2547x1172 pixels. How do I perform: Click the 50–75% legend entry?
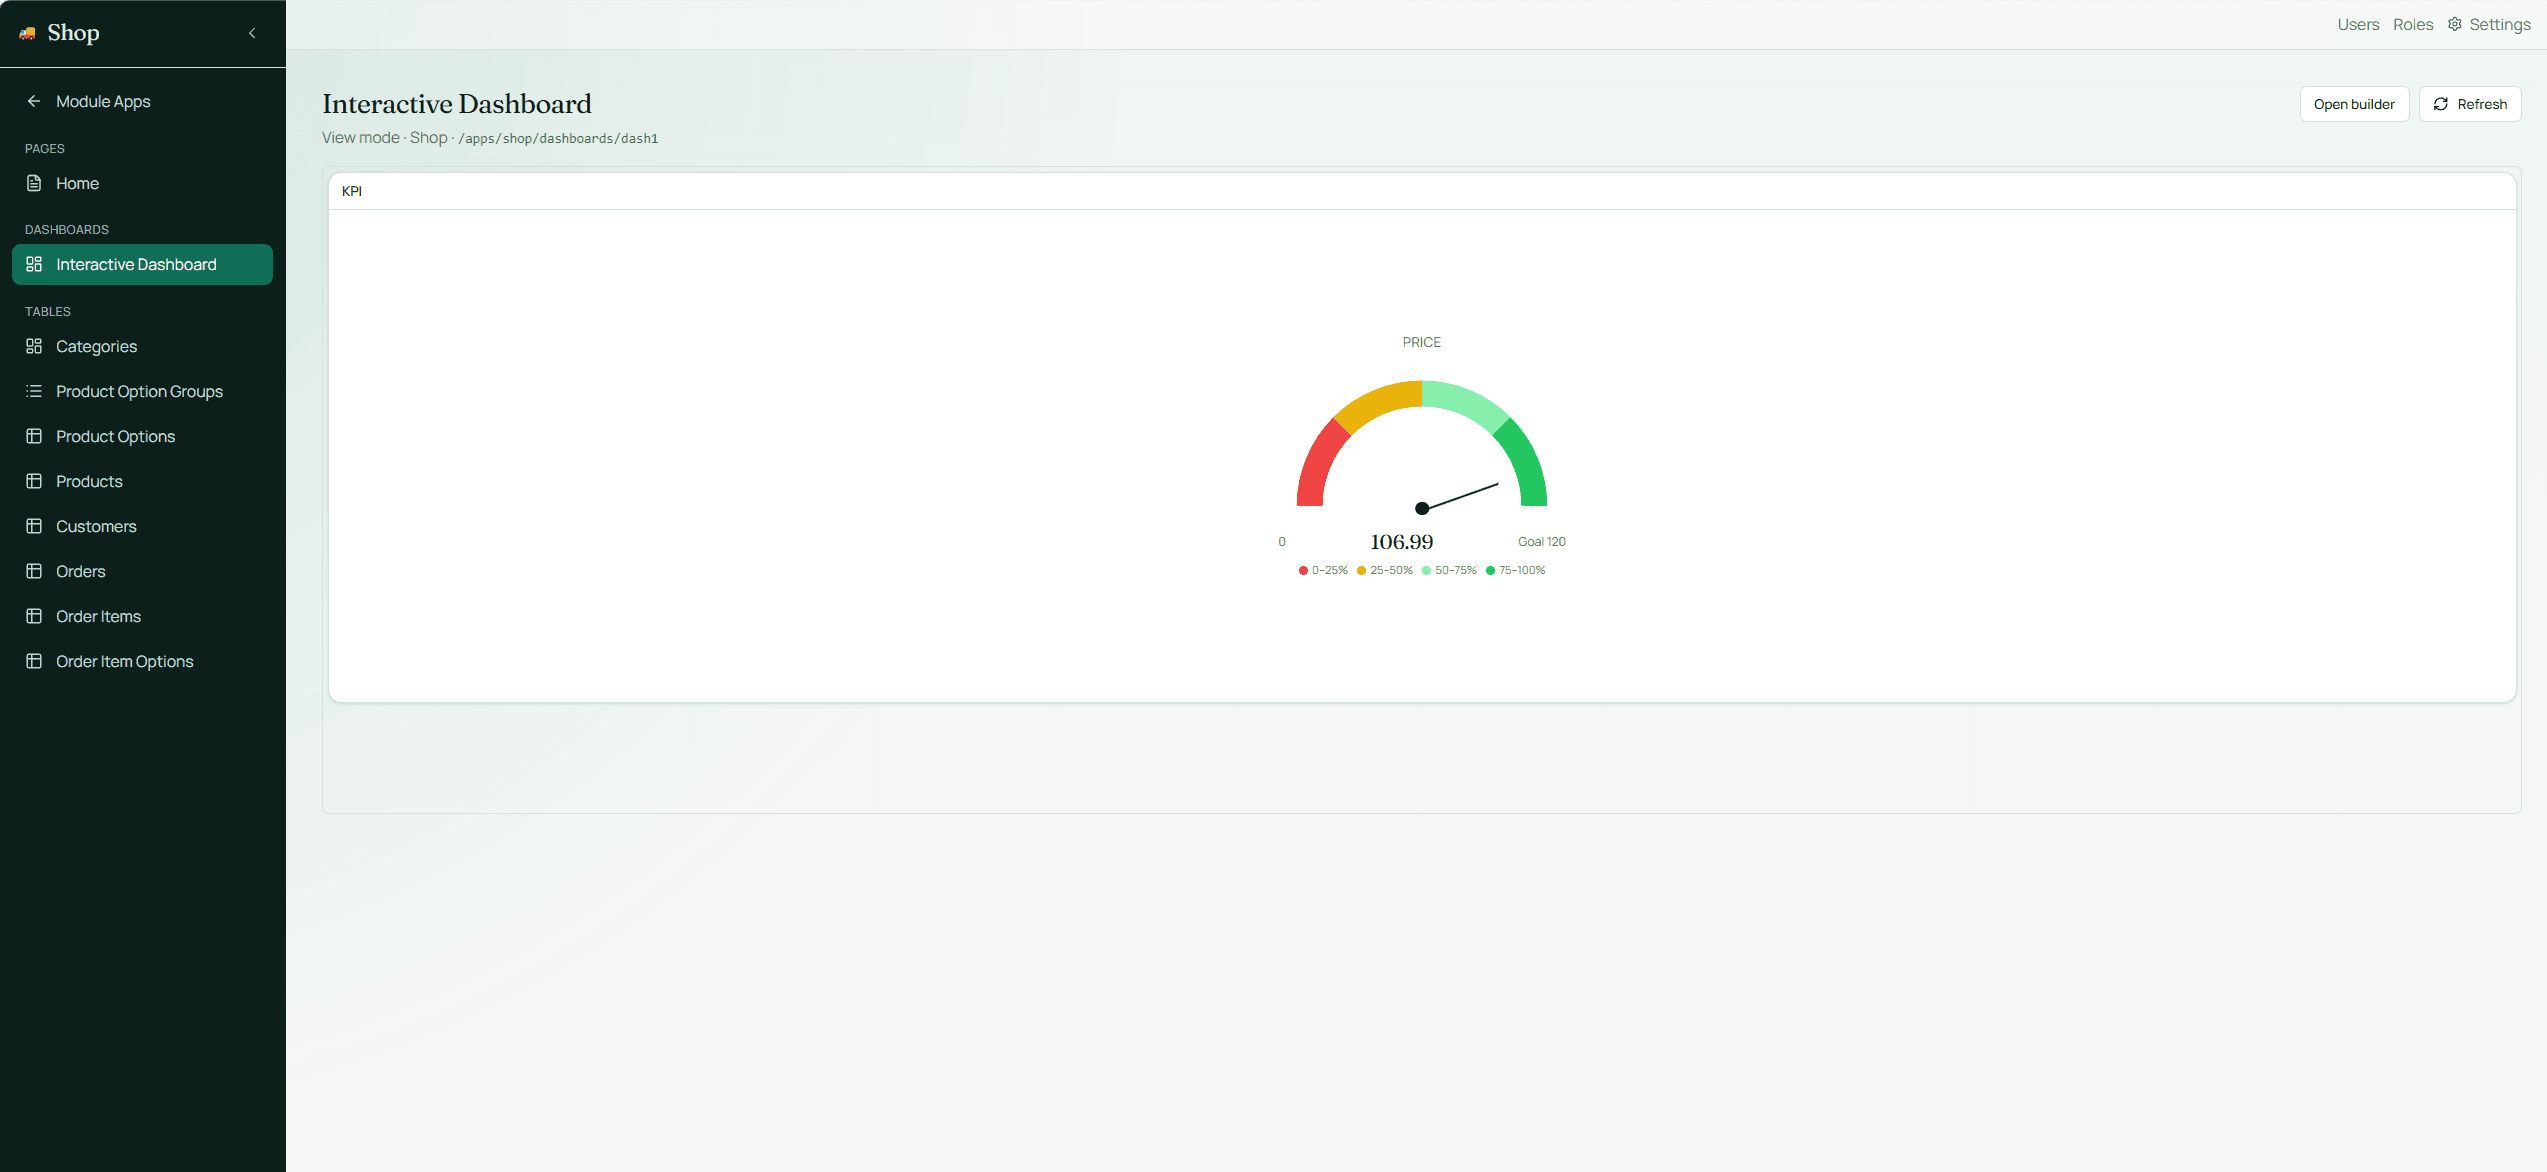(x=1449, y=570)
